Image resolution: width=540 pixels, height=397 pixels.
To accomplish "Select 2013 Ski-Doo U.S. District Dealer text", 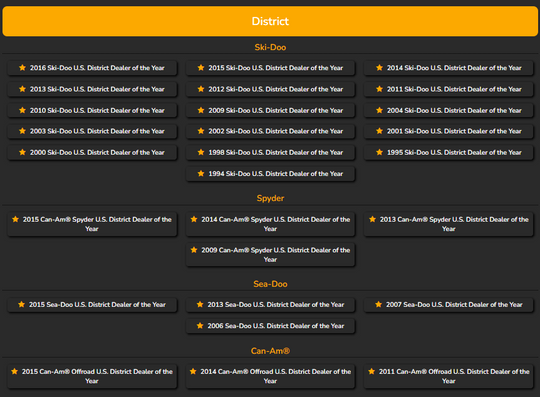I will click(x=97, y=89).
